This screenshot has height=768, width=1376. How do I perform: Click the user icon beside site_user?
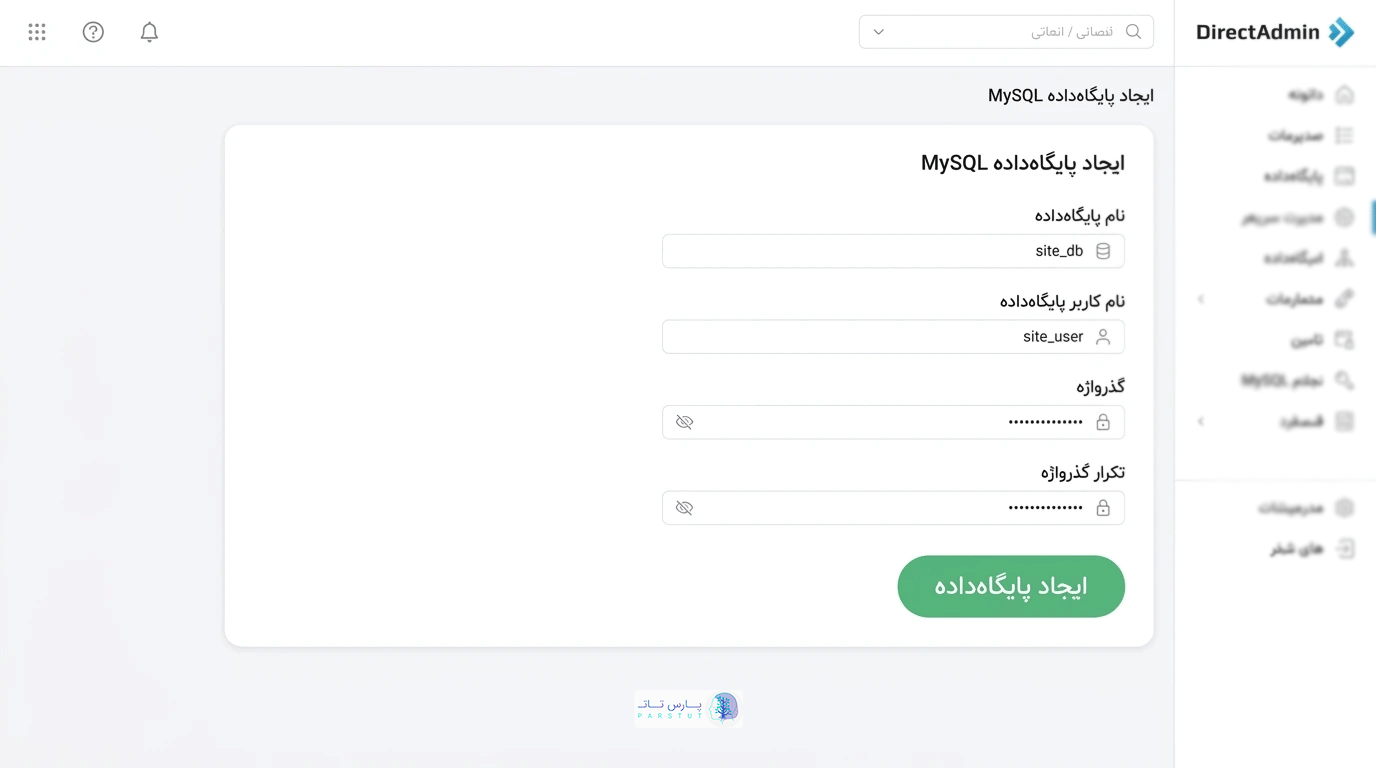click(1103, 337)
